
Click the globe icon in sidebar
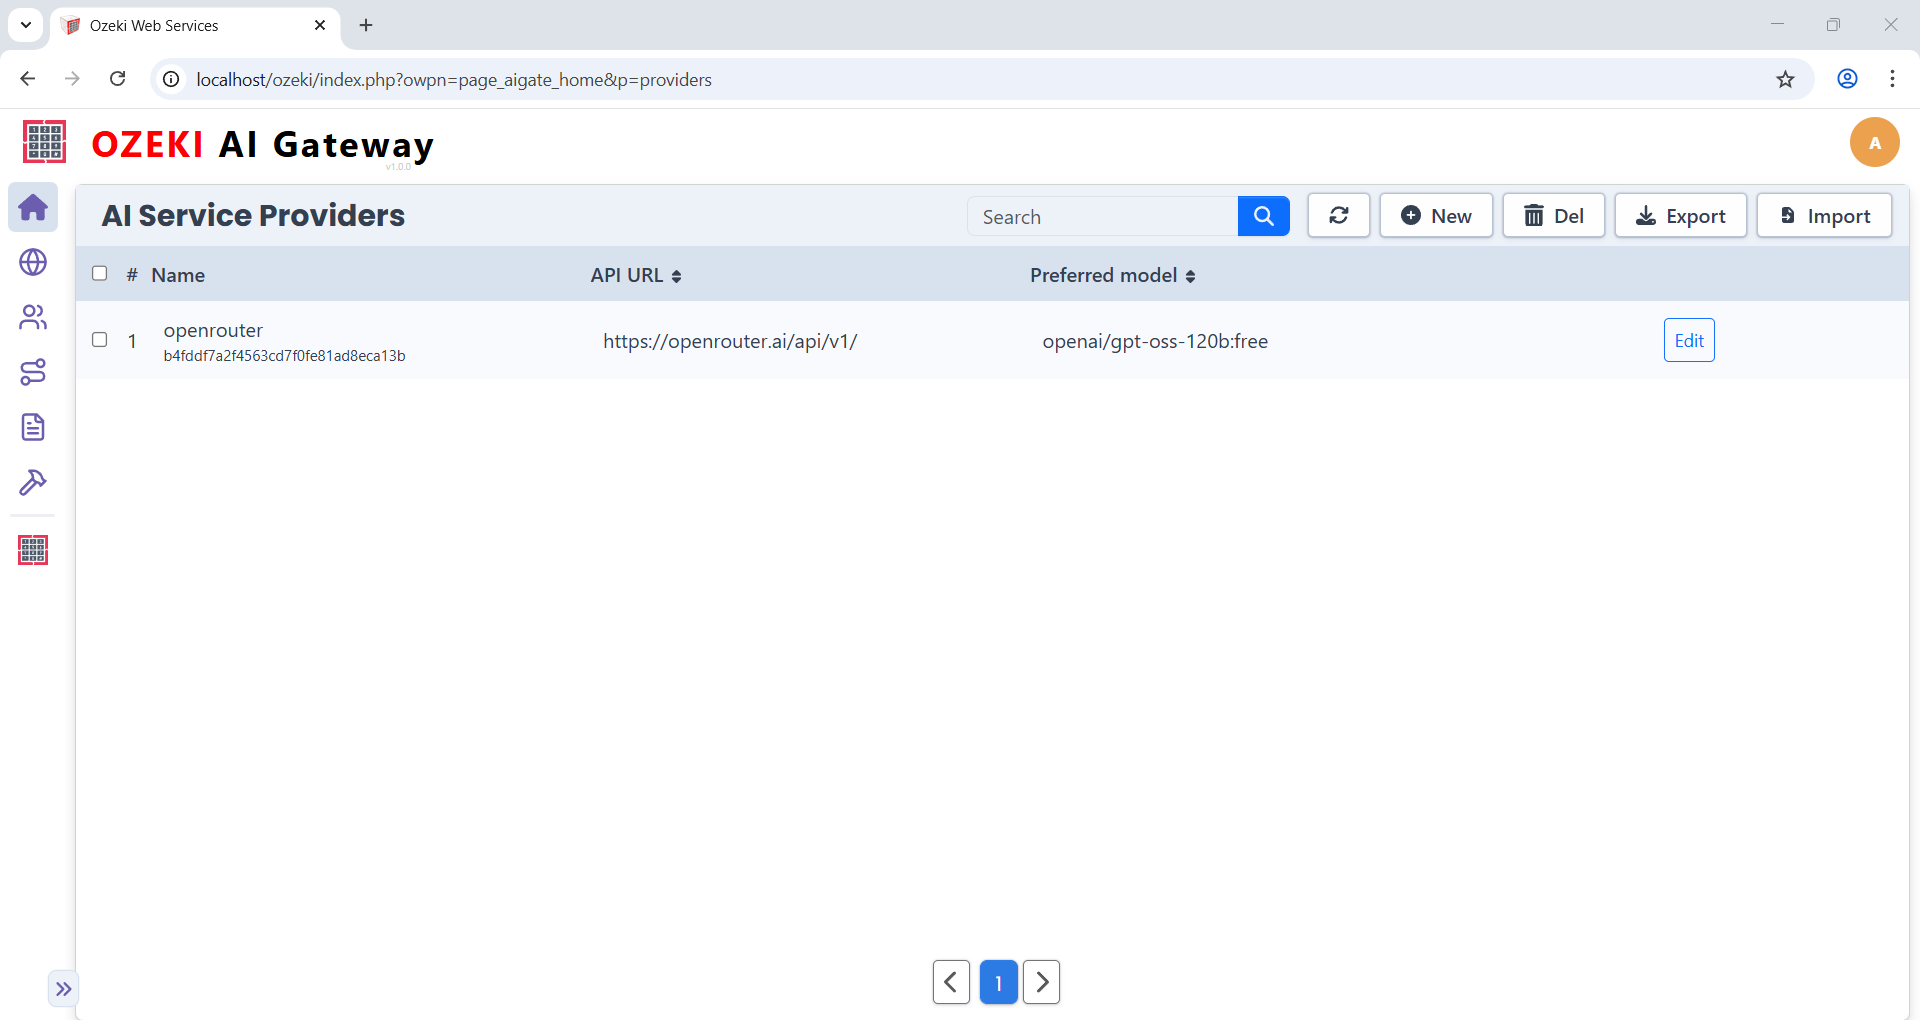33,262
